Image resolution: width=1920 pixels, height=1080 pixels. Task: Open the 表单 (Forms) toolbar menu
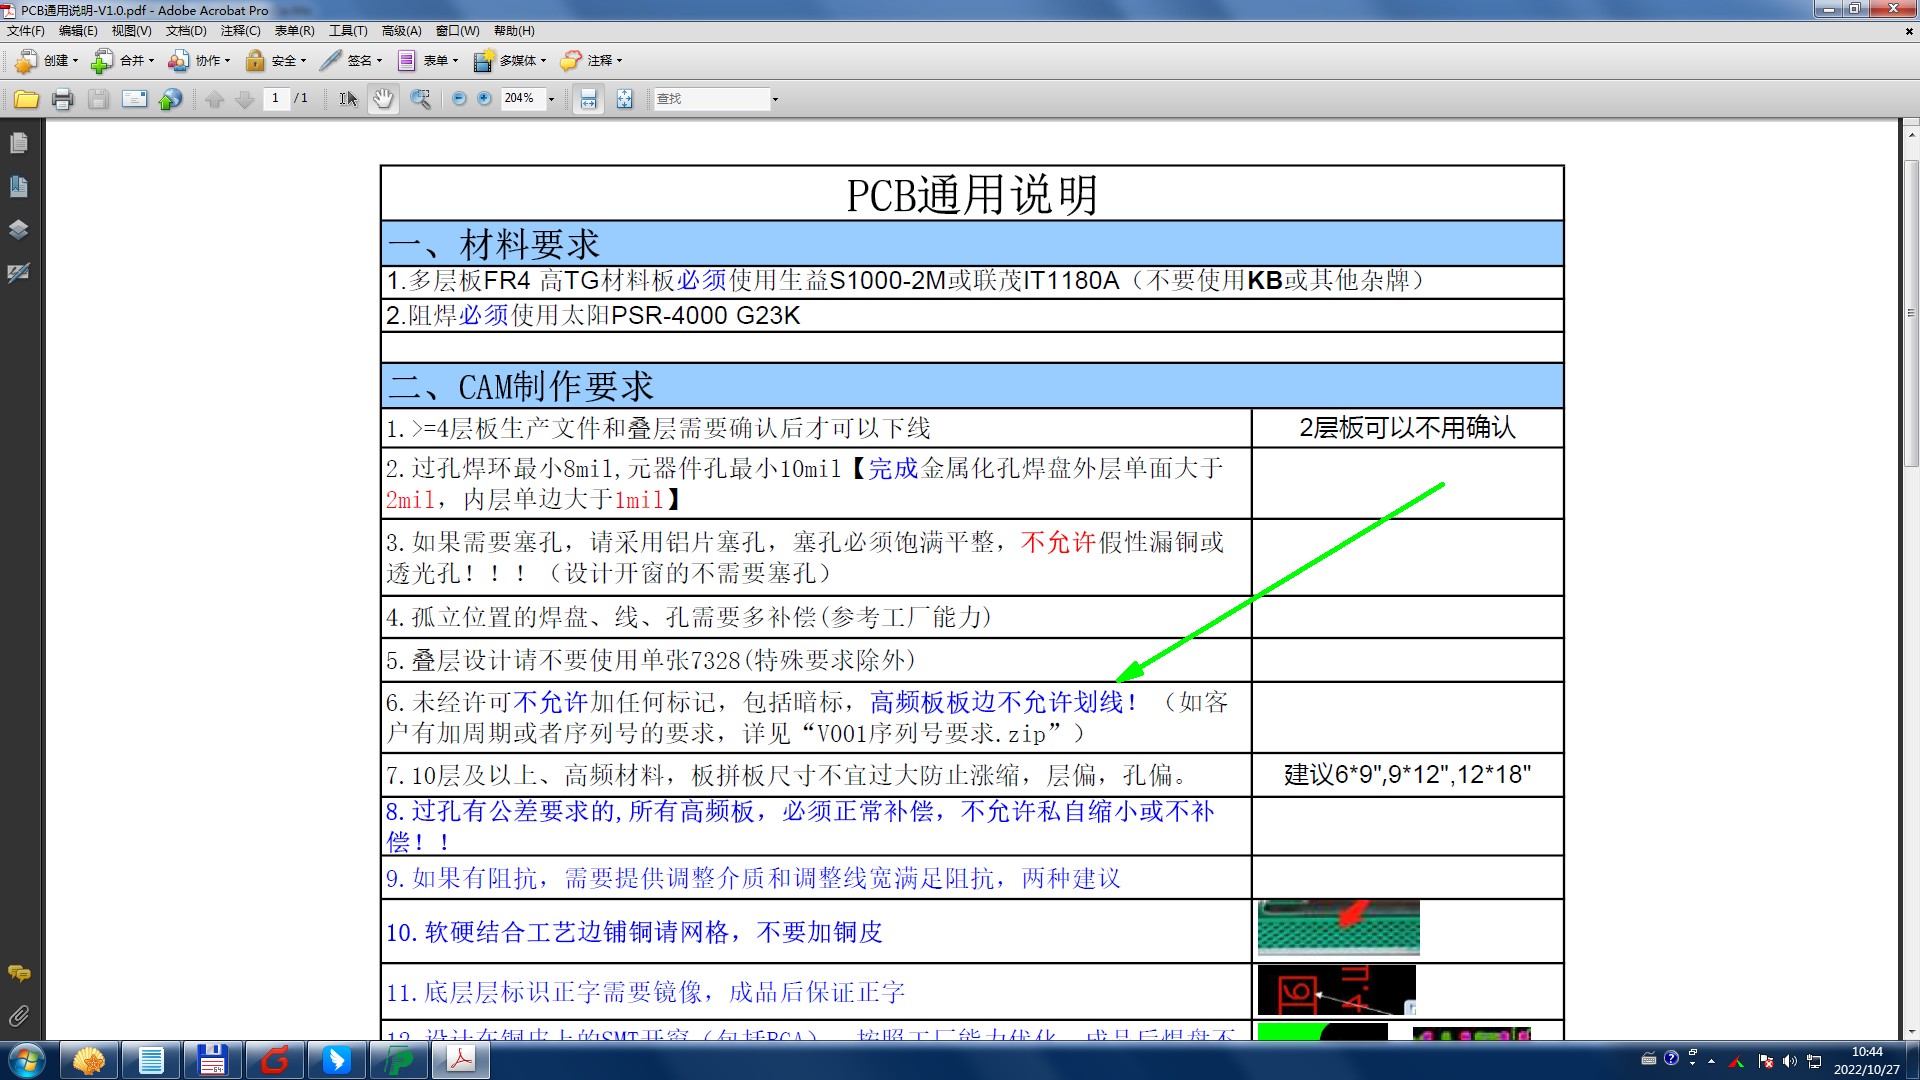pyautogui.click(x=428, y=61)
